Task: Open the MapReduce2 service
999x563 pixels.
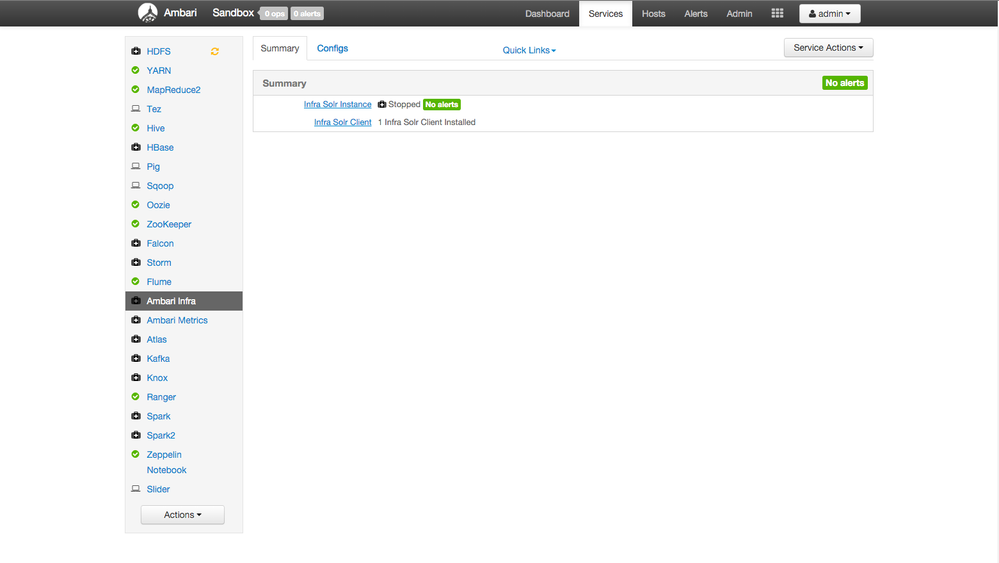Action: point(173,90)
